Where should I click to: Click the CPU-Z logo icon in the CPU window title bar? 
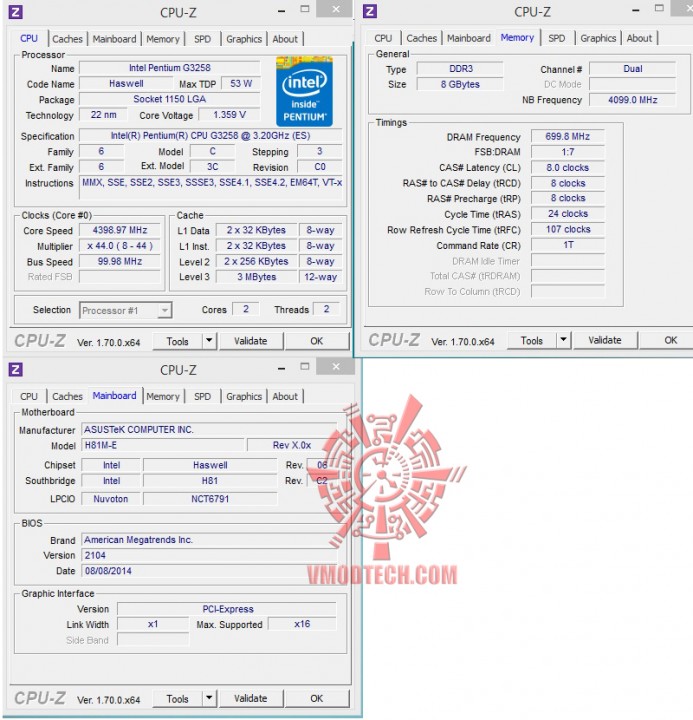[16, 12]
